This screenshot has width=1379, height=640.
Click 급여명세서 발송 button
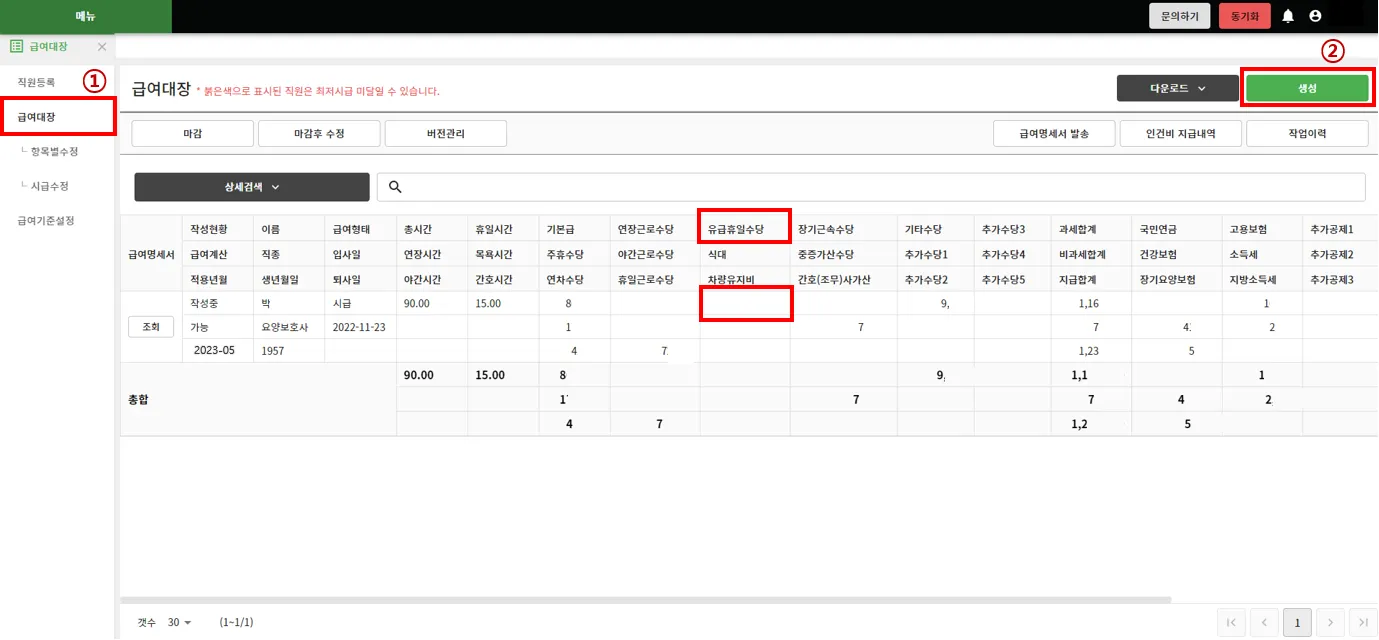tap(1054, 133)
